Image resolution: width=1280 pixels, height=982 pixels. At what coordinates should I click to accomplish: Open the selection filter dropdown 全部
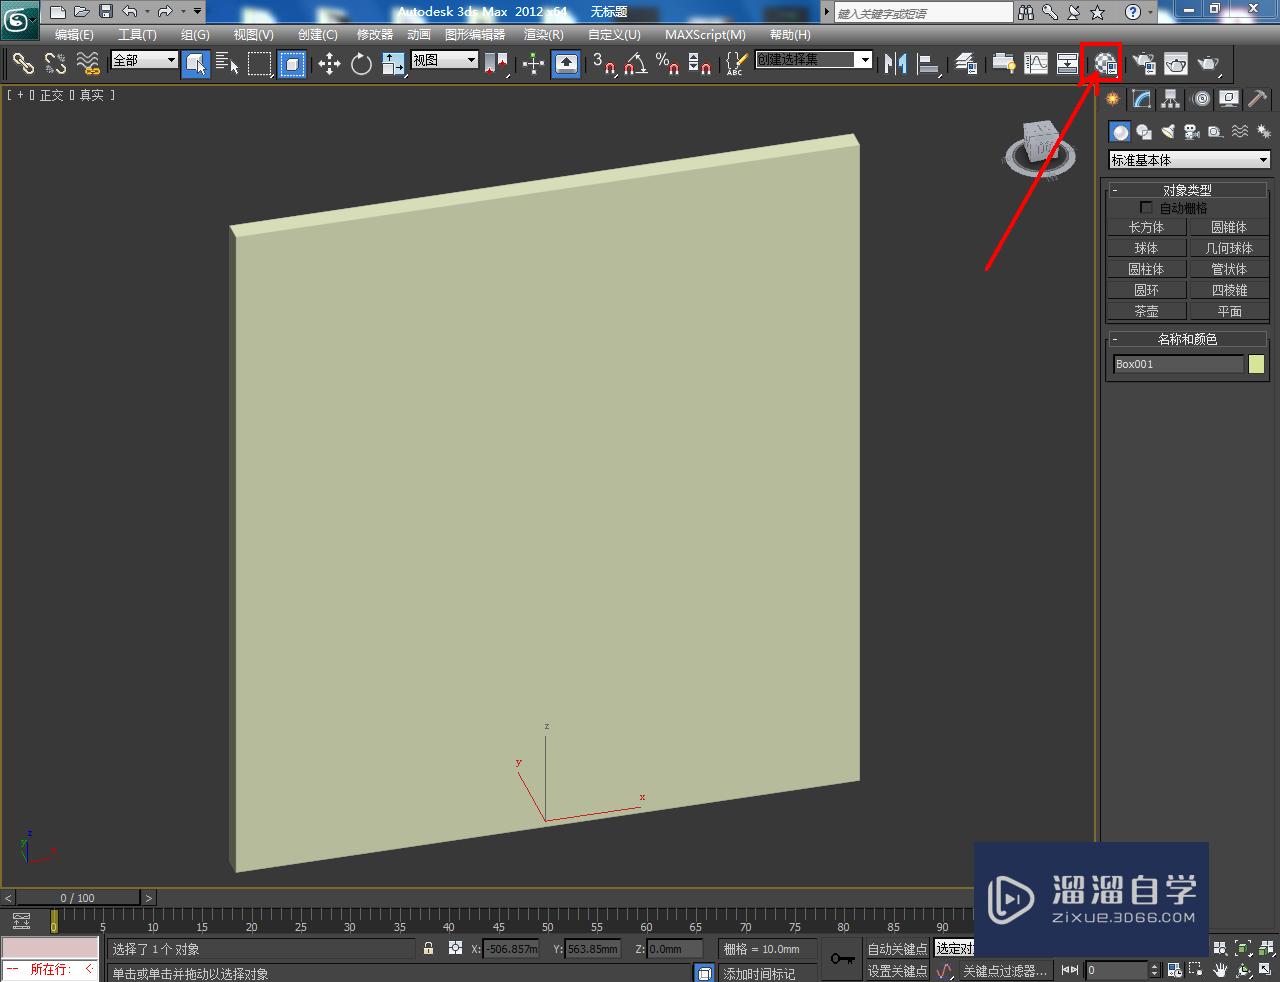coord(144,60)
